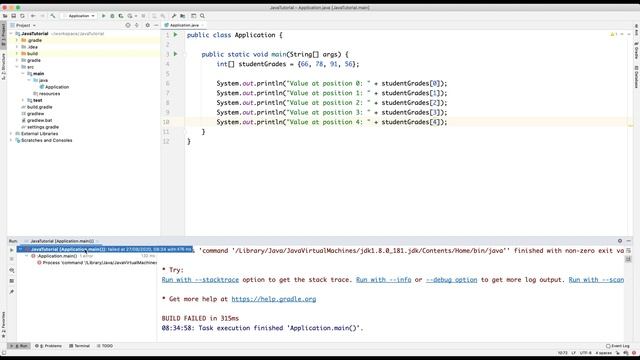The width and height of the screenshot is (640, 360).
Task: Click the --debug option link
Action: point(451,280)
